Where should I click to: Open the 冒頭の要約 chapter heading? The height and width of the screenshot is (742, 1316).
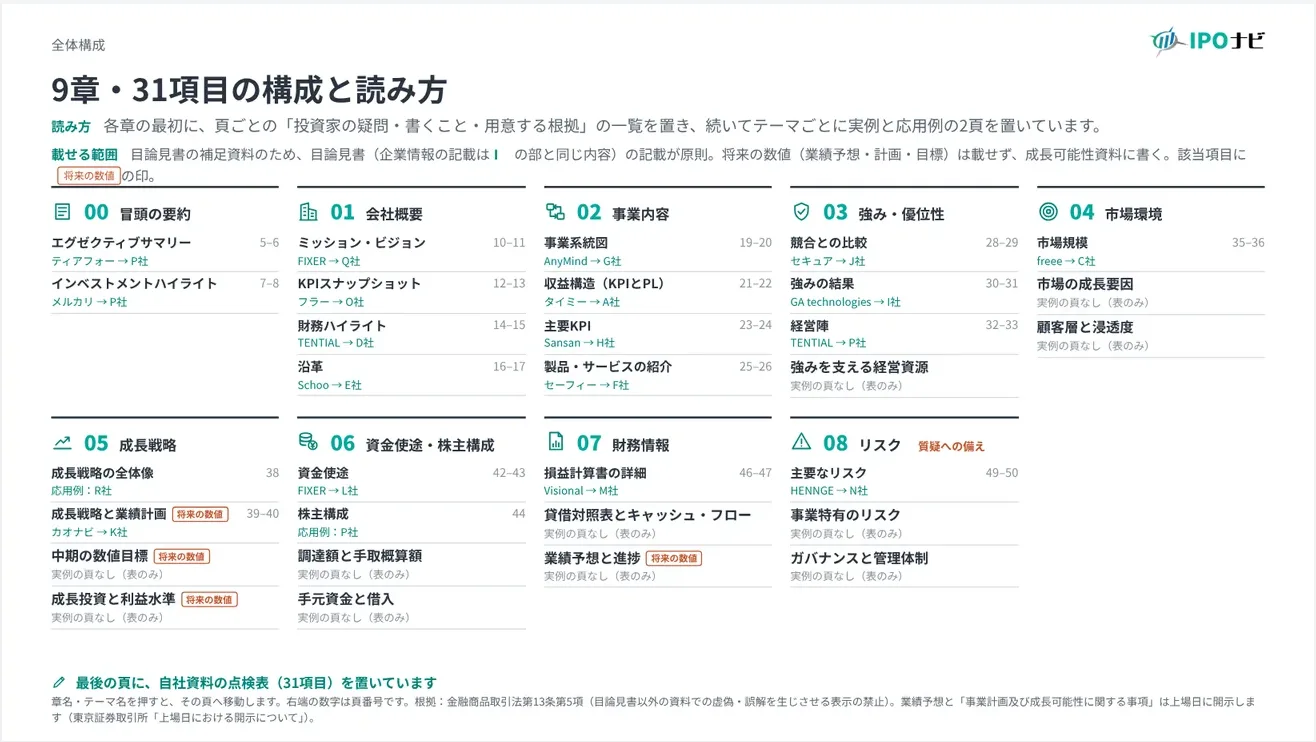(x=155, y=214)
